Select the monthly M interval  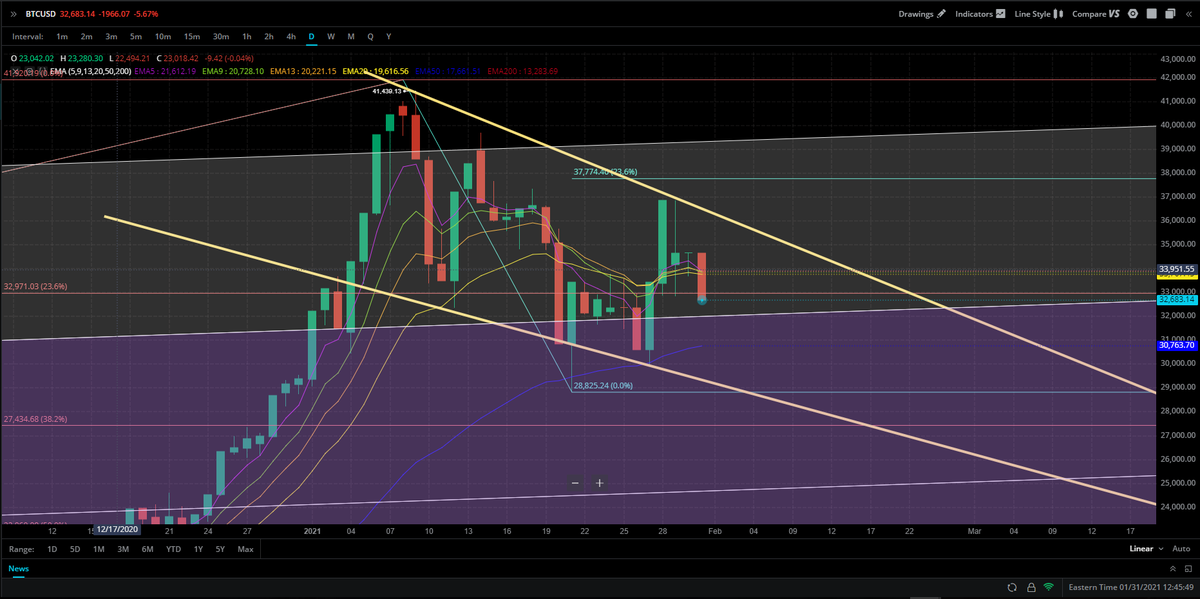click(351, 36)
